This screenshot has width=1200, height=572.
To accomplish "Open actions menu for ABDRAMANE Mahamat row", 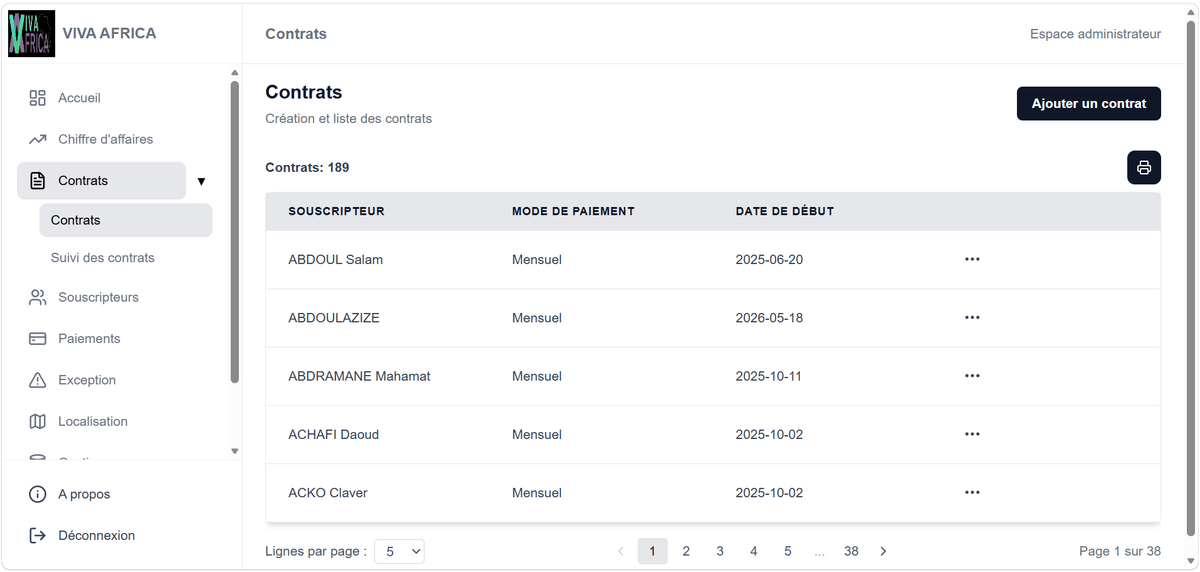I will click(x=972, y=376).
